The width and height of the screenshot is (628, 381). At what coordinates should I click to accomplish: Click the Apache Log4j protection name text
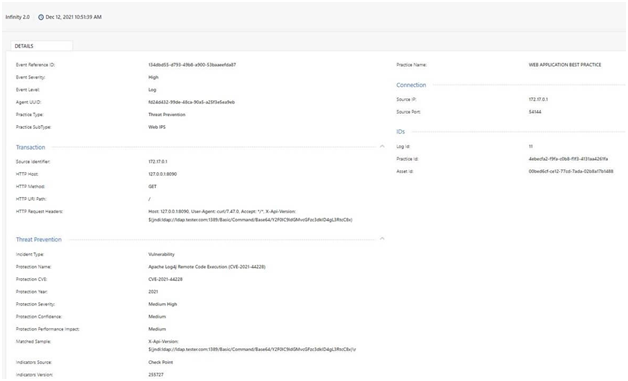(207, 267)
